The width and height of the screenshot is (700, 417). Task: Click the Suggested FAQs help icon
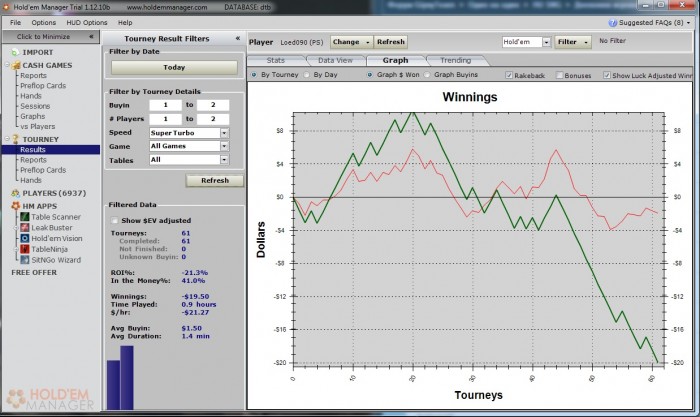pyautogui.click(x=612, y=23)
